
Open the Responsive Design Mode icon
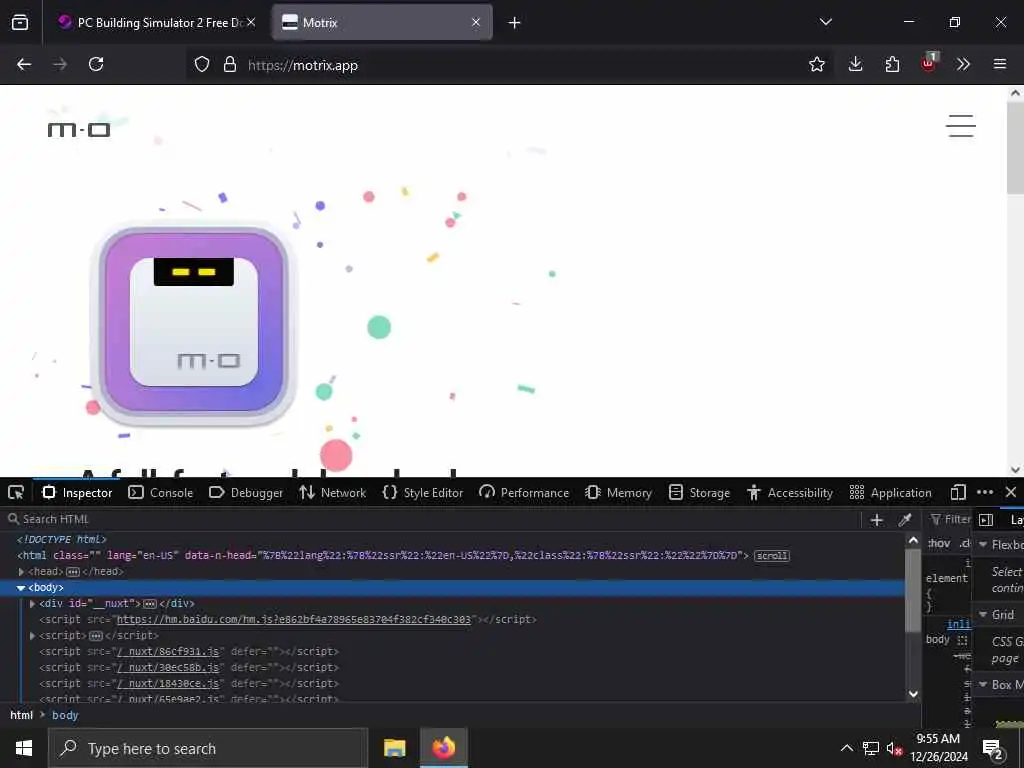[x=958, y=492]
